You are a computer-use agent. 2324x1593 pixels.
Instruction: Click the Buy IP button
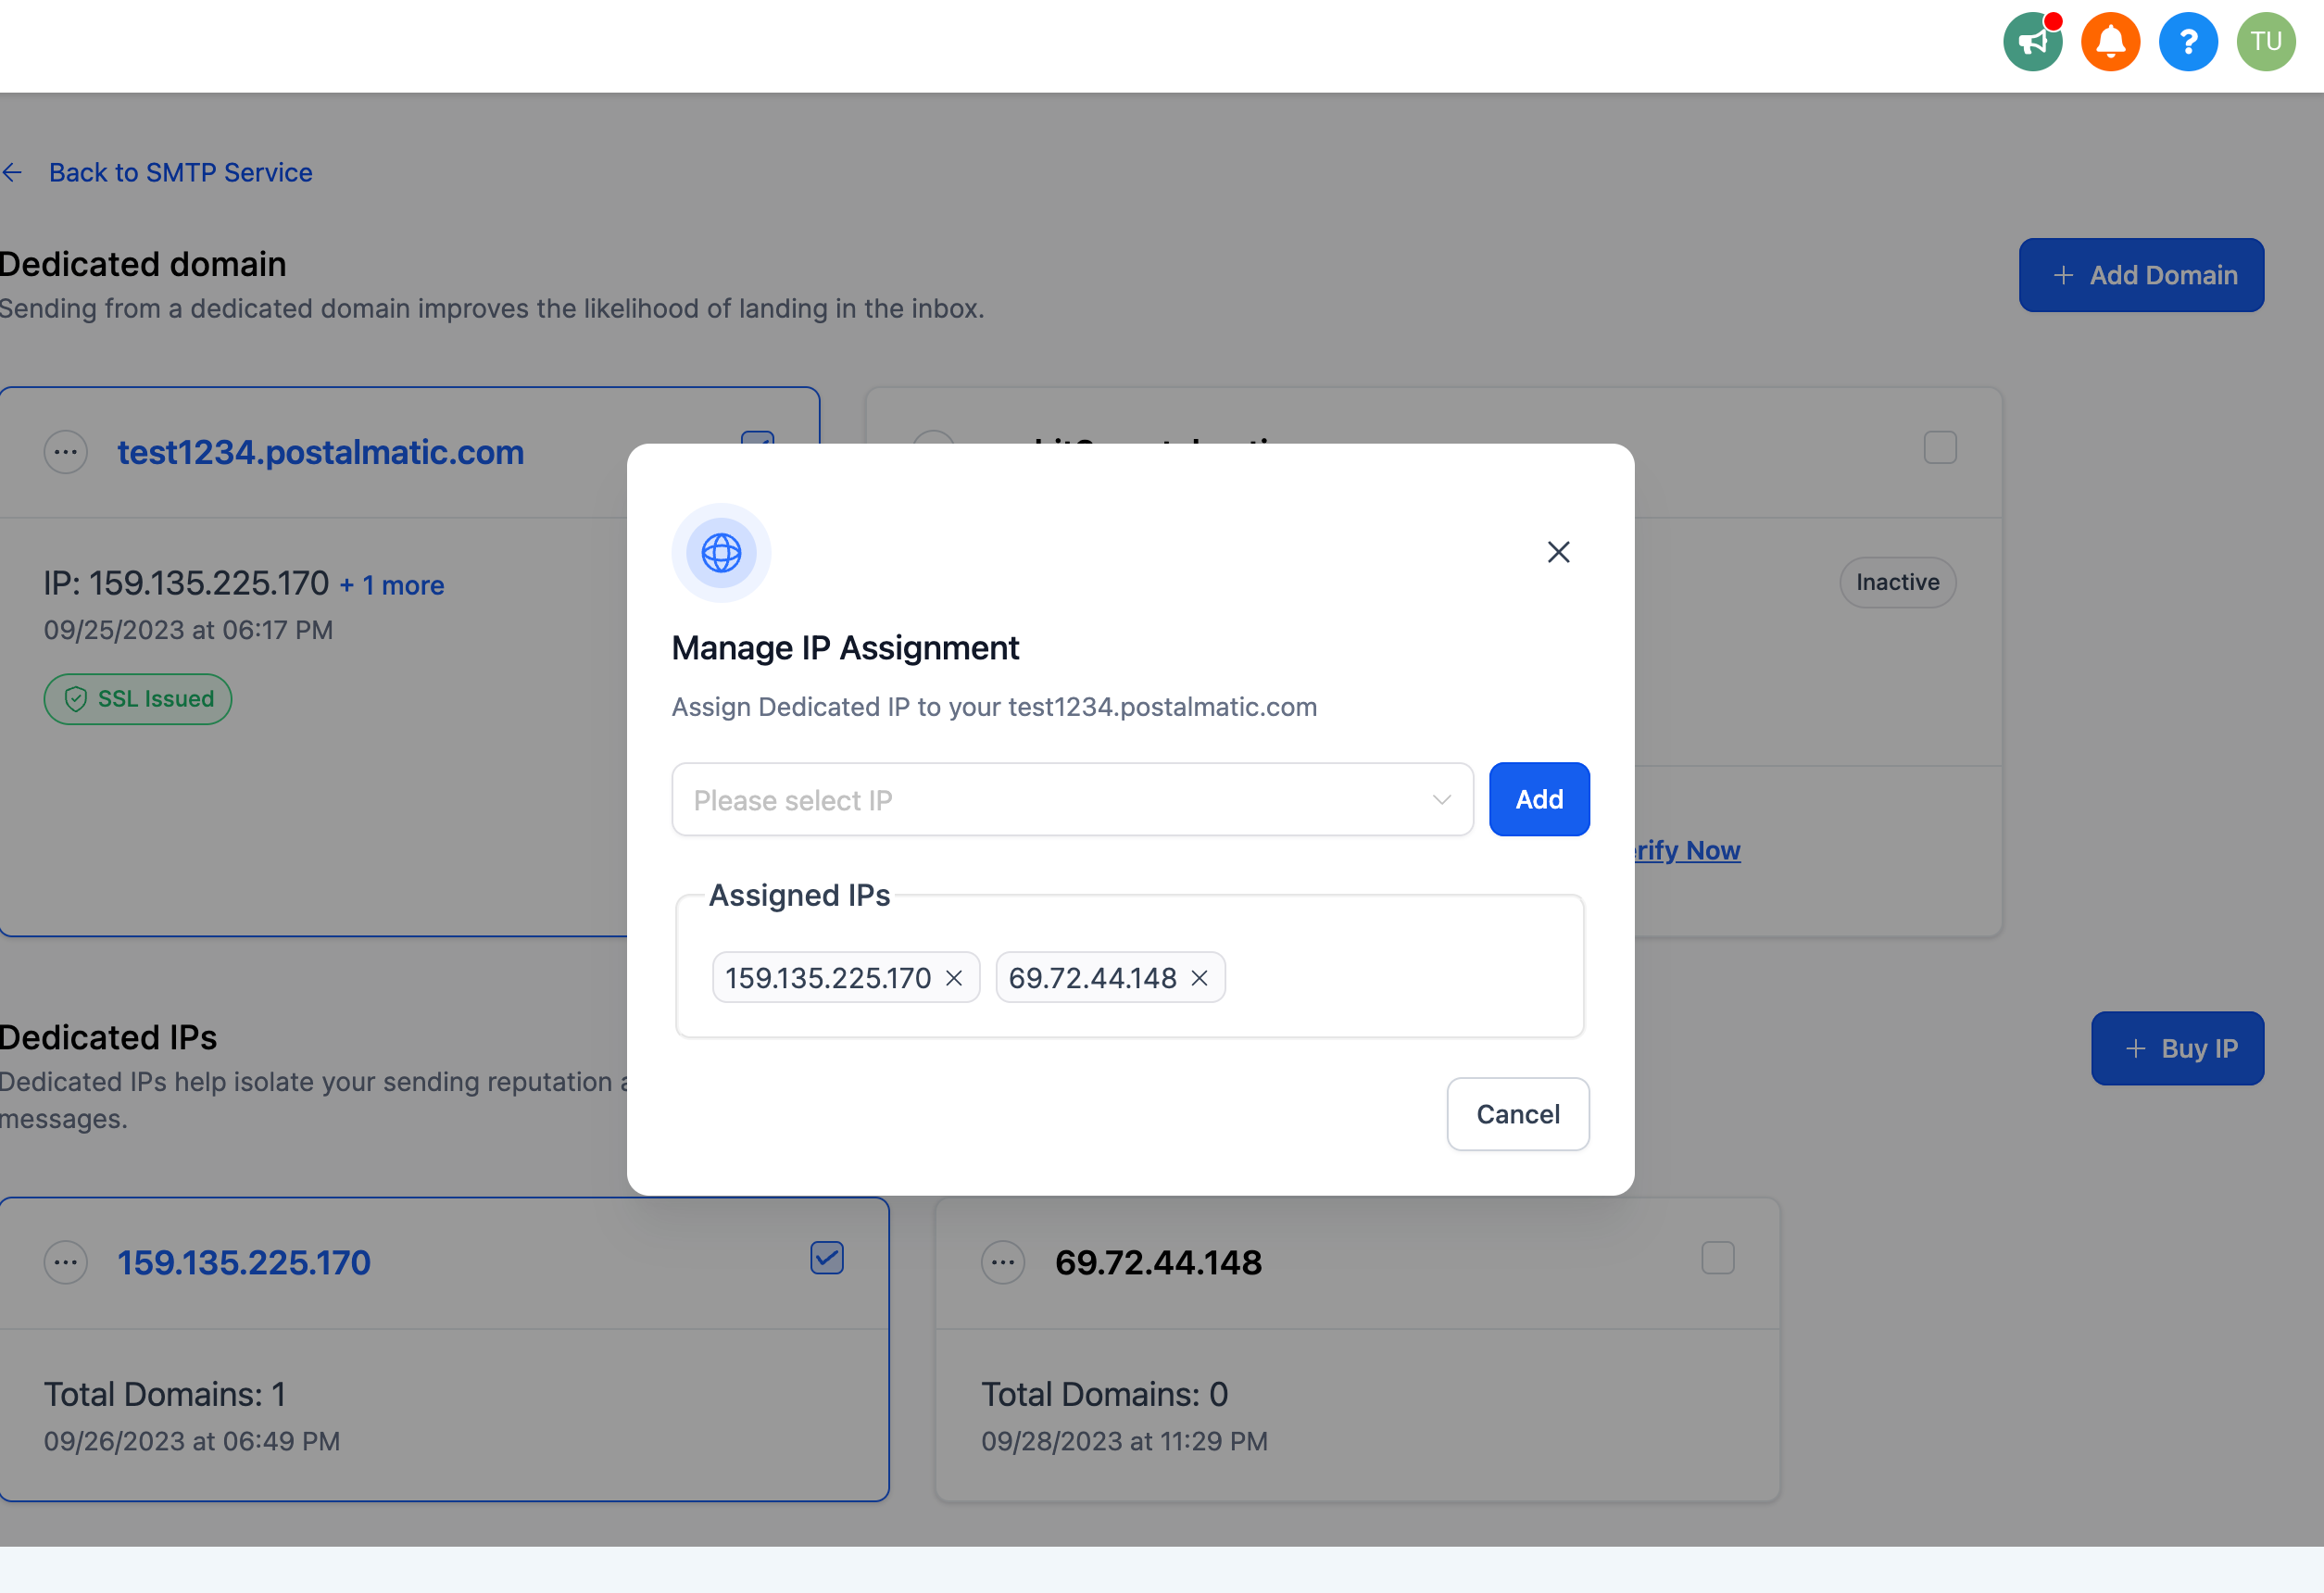coord(2177,1048)
